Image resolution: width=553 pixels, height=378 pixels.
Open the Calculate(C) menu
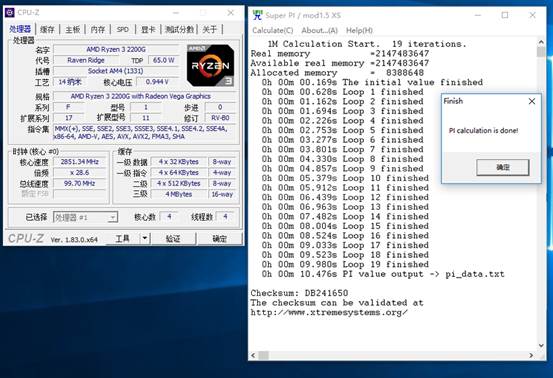pos(273,30)
